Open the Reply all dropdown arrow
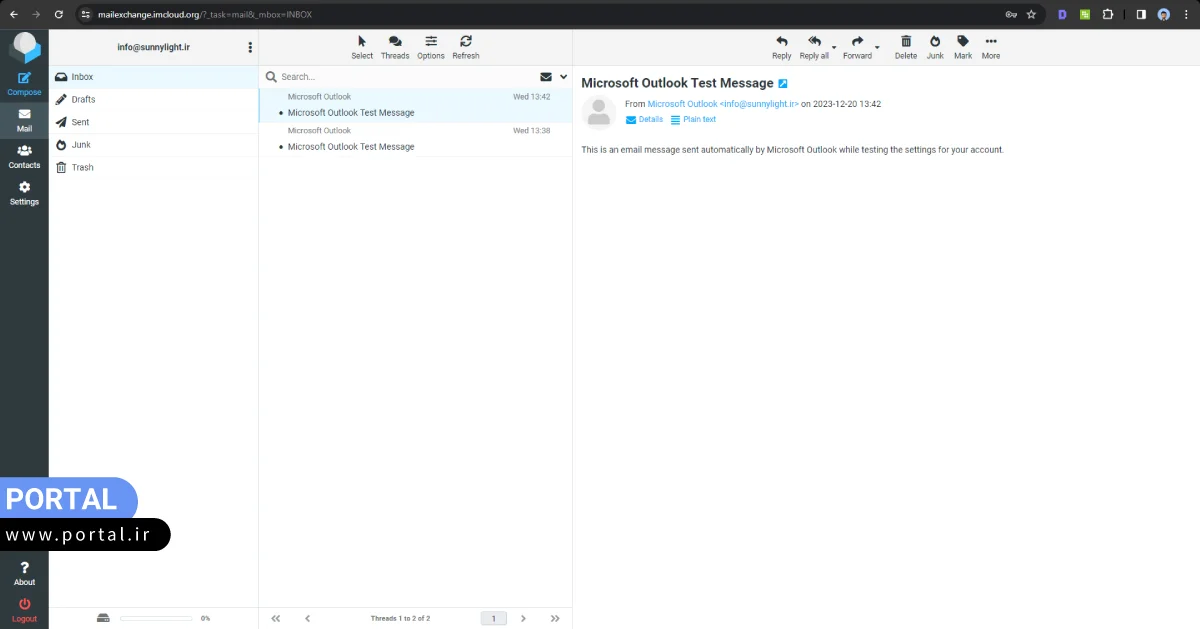 (834, 47)
